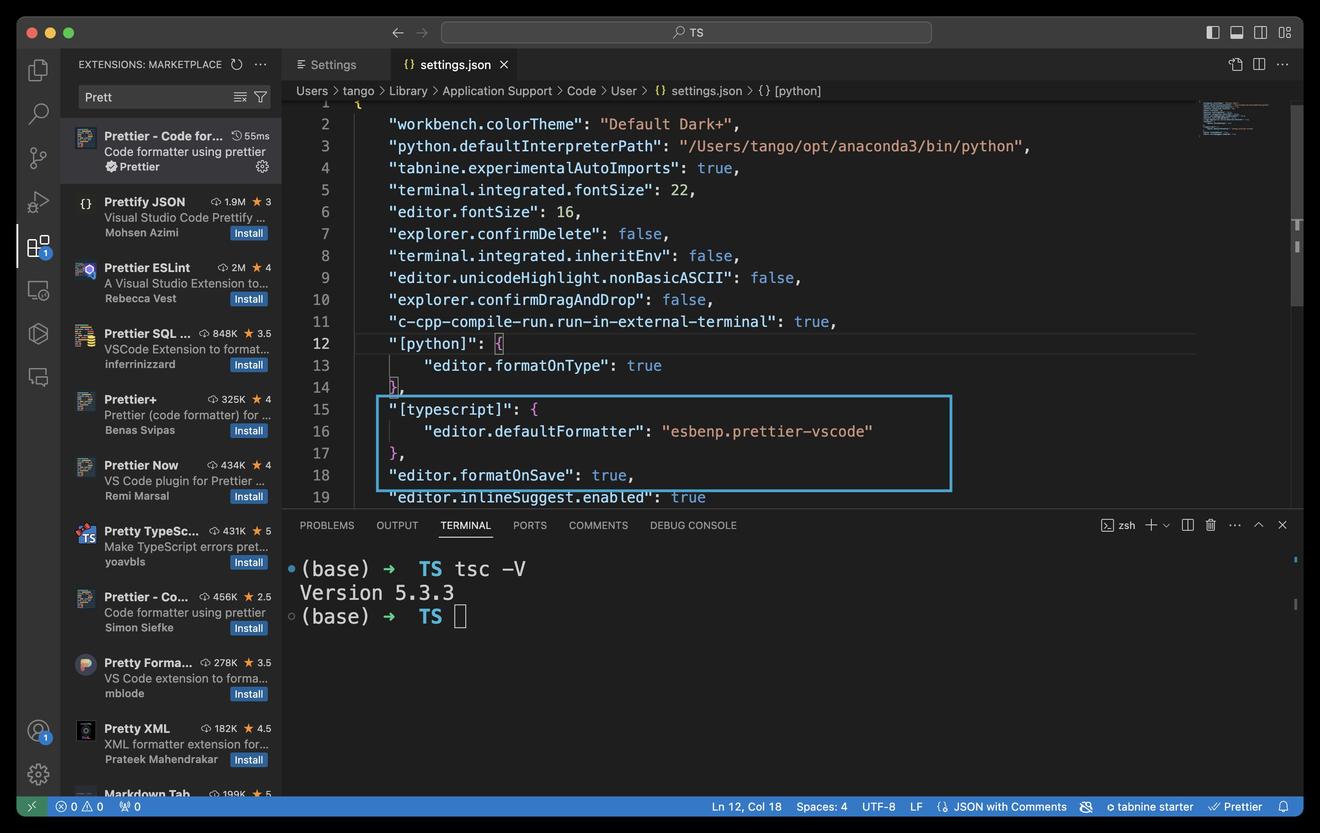Open the Explorer view in activity bar

pos(38,70)
